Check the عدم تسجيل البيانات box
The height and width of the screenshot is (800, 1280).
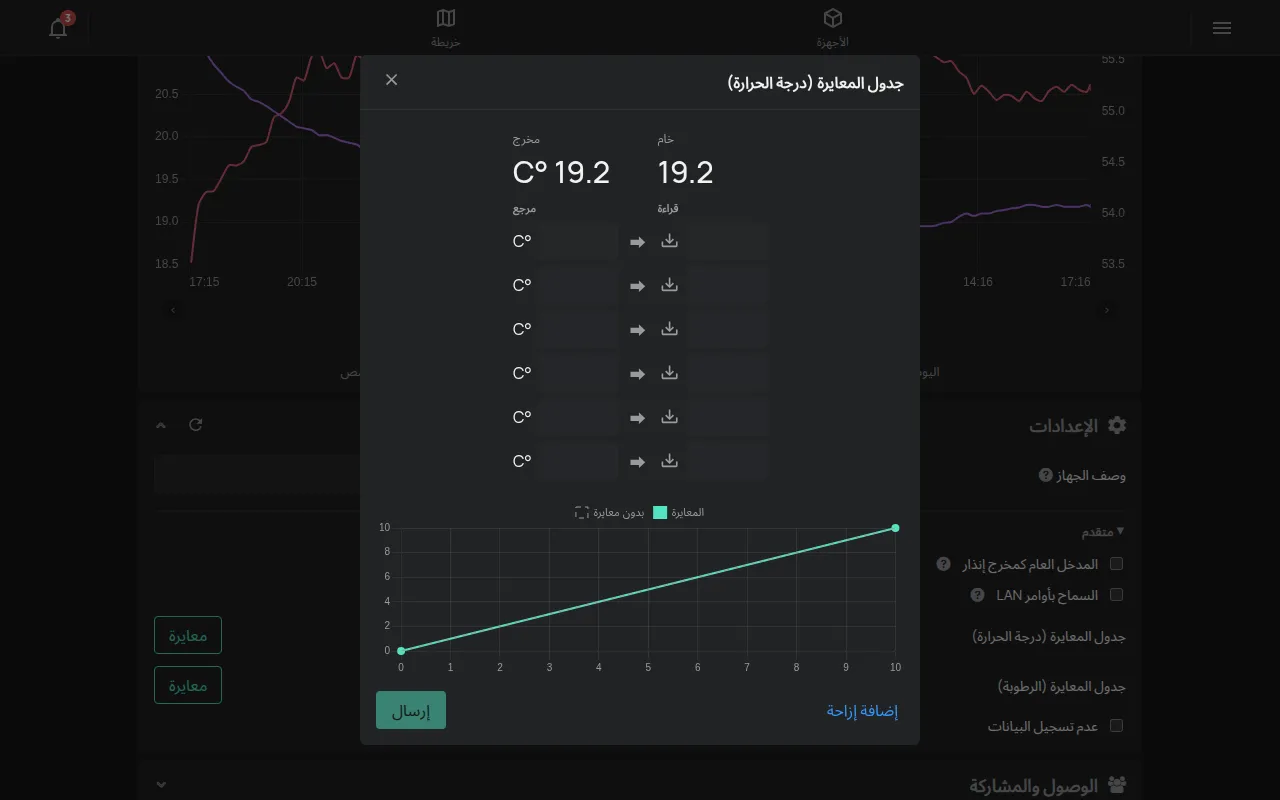coord(1117,726)
